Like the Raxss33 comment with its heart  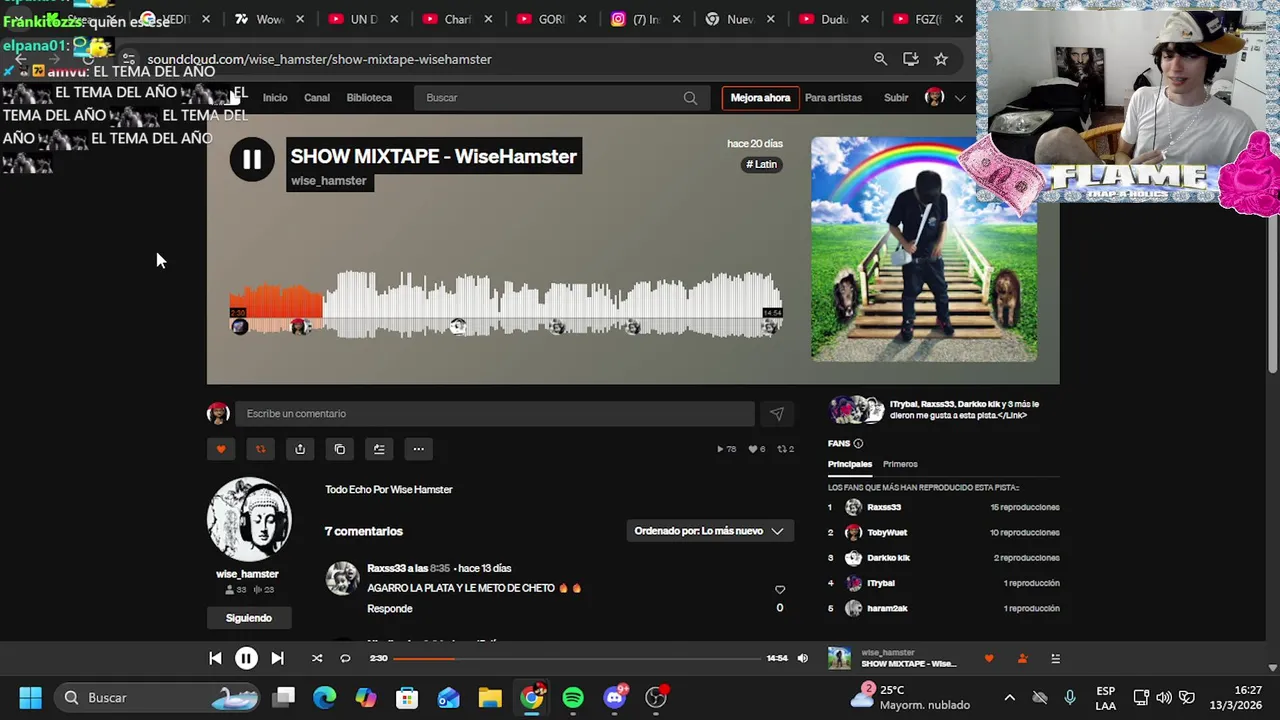780,589
